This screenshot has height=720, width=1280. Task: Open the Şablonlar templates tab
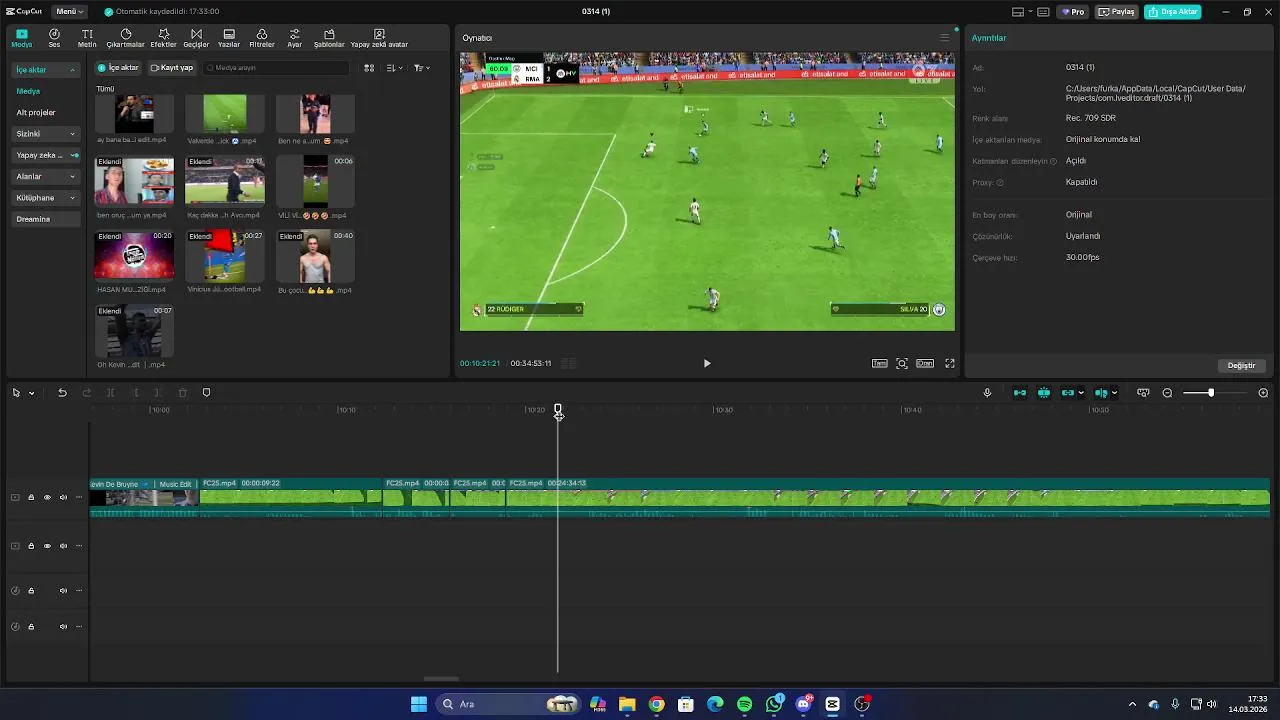(329, 38)
